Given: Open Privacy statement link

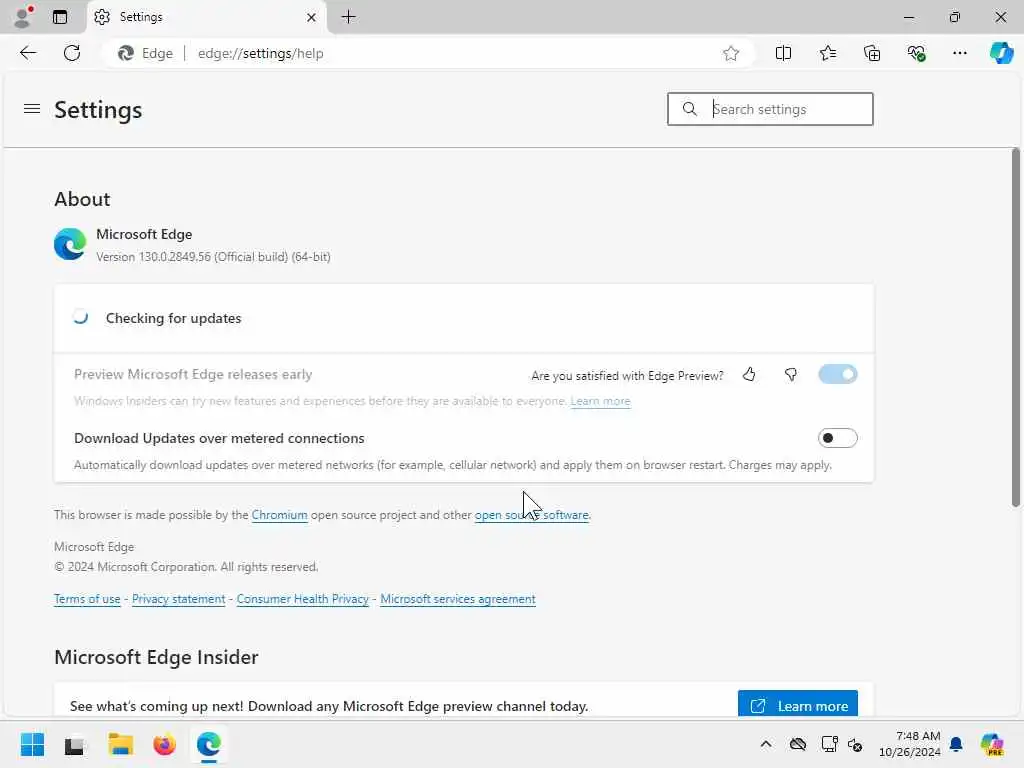Looking at the screenshot, I should 178,599.
